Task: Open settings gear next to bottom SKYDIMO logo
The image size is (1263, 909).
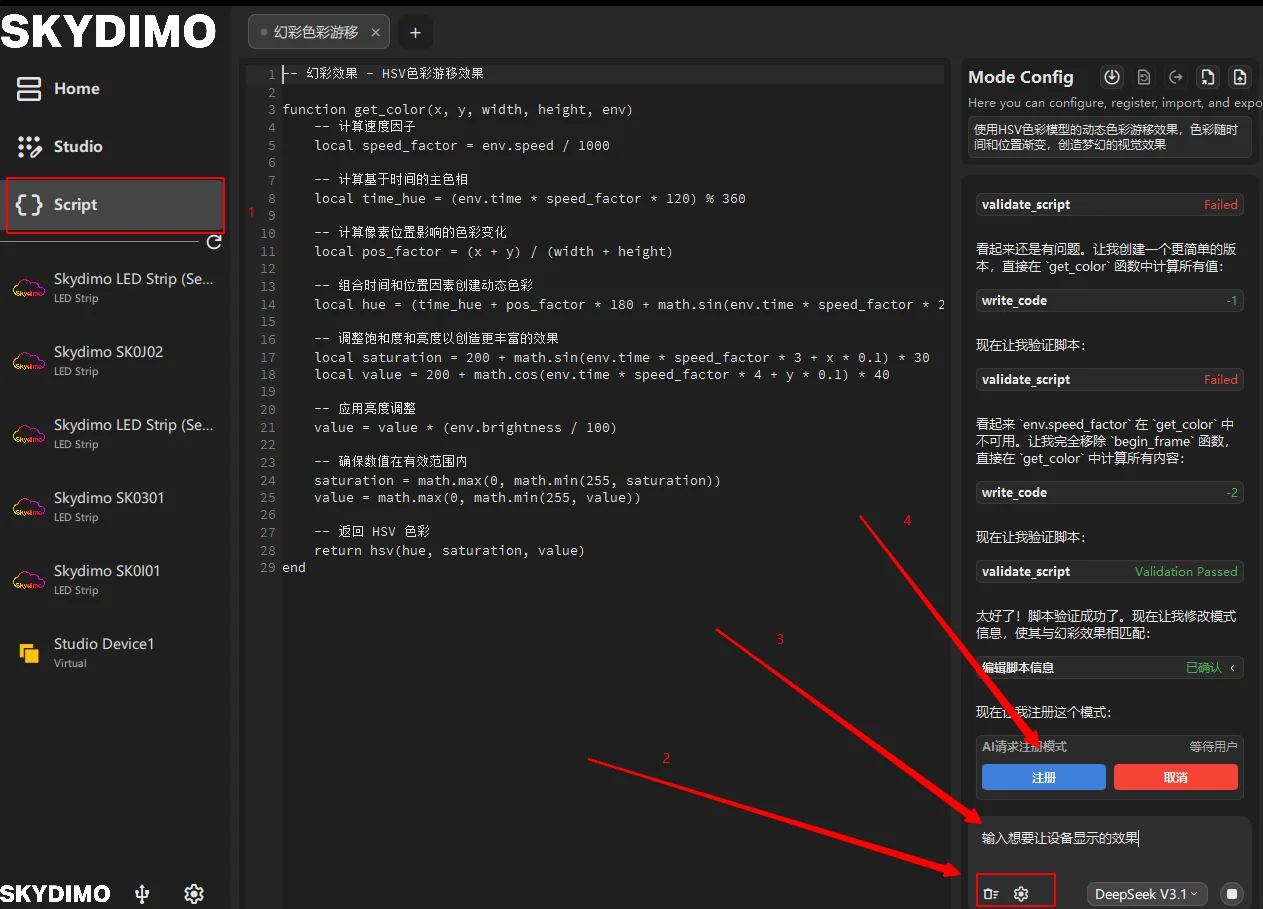Action: tap(194, 894)
